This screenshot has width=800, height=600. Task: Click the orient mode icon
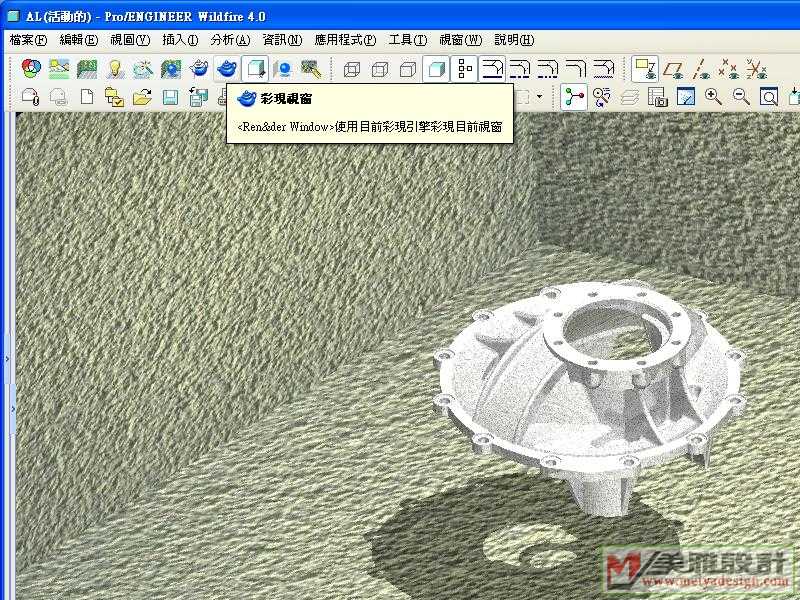pos(602,96)
